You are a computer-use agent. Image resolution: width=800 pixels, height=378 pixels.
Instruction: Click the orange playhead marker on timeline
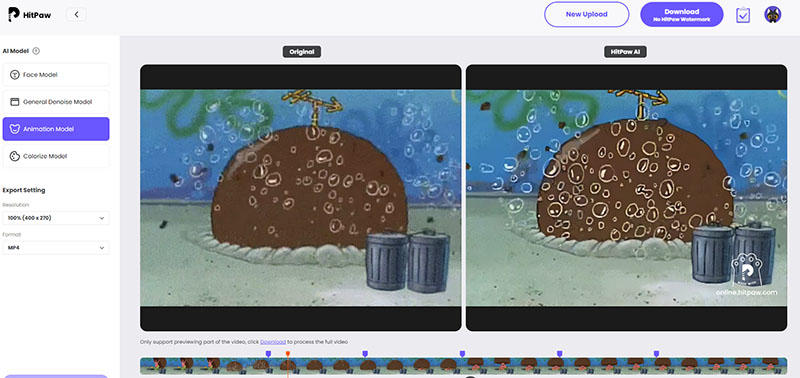coord(288,354)
